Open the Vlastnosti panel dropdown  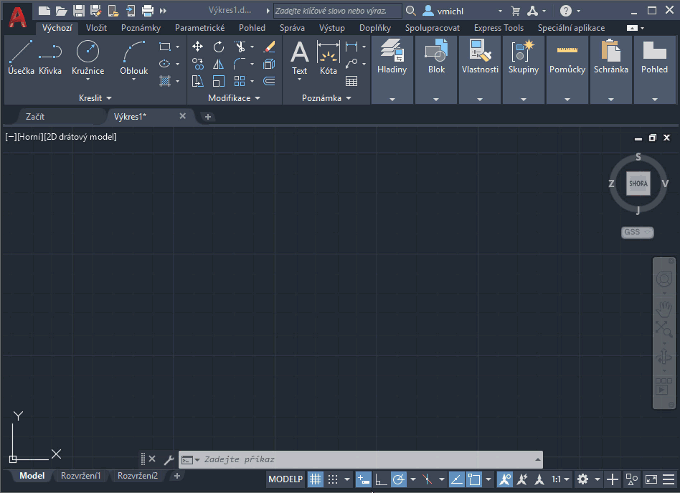[x=480, y=99]
